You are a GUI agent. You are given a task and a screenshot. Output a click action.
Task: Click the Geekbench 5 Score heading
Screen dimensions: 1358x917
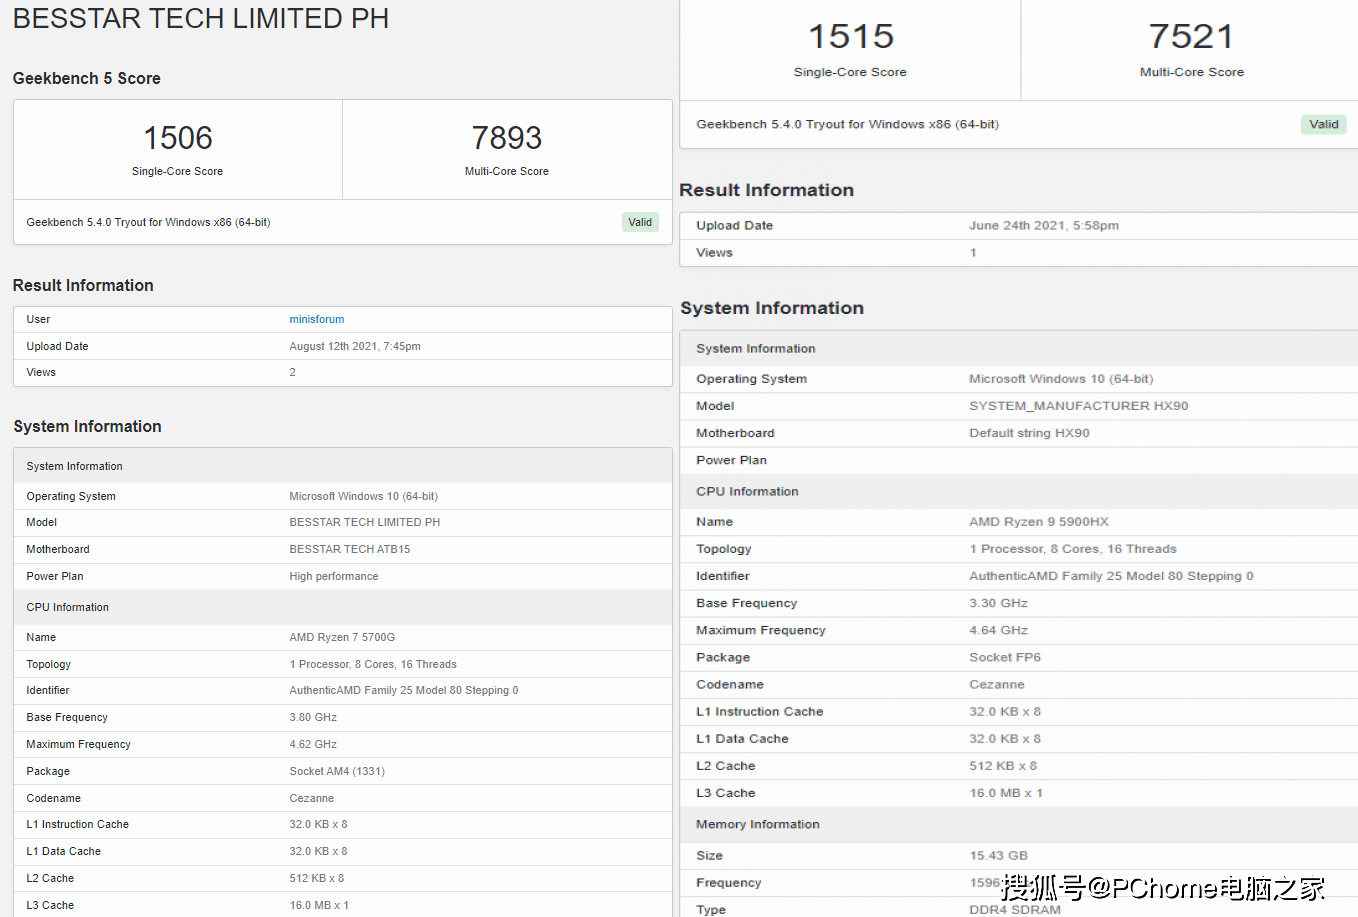(86, 78)
